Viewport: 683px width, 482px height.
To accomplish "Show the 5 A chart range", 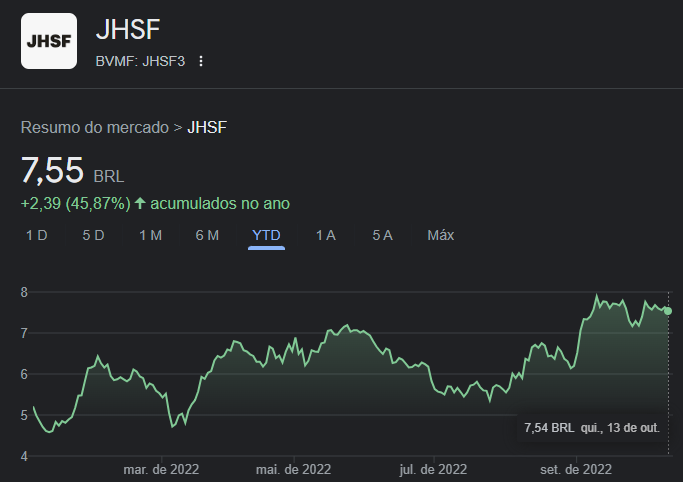I will (x=382, y=236).
